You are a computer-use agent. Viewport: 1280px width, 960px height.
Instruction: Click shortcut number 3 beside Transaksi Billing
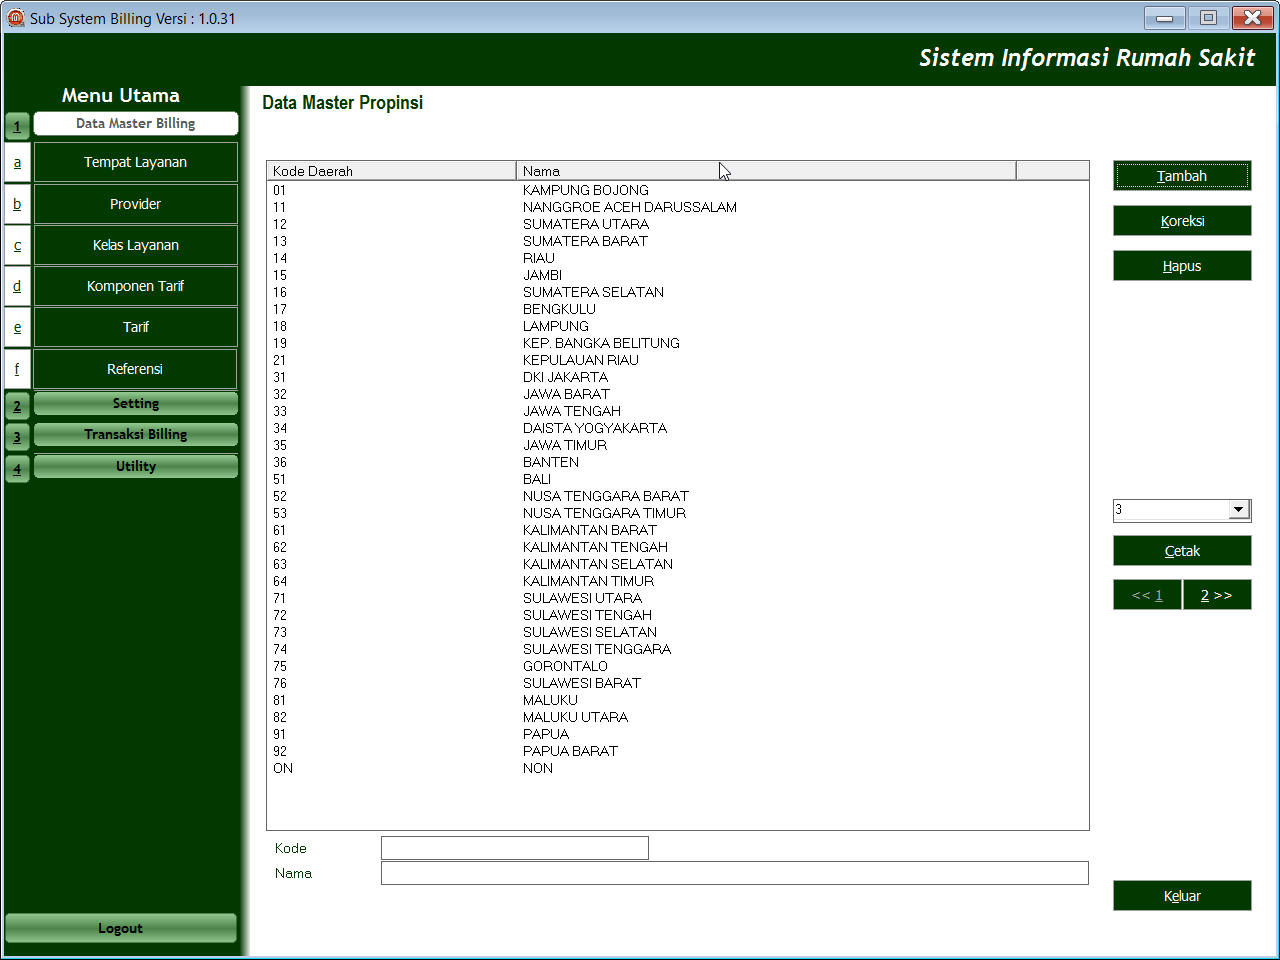click(17, 437)
